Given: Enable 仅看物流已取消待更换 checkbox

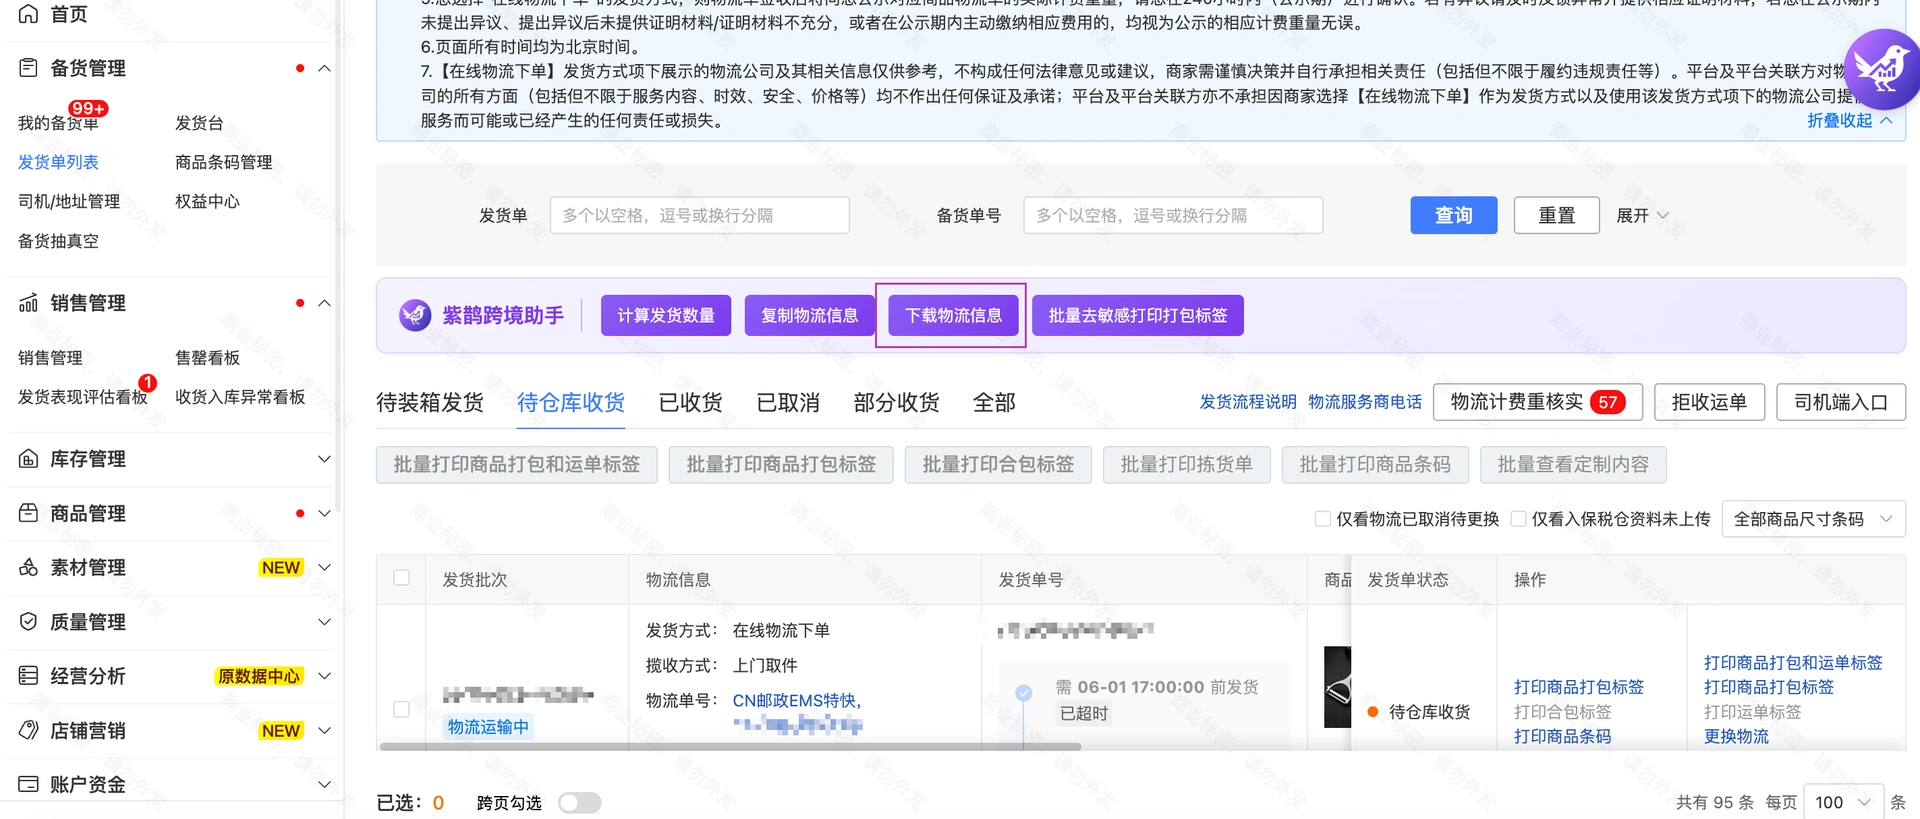Looking at the screenshot, I should 1322,518.
